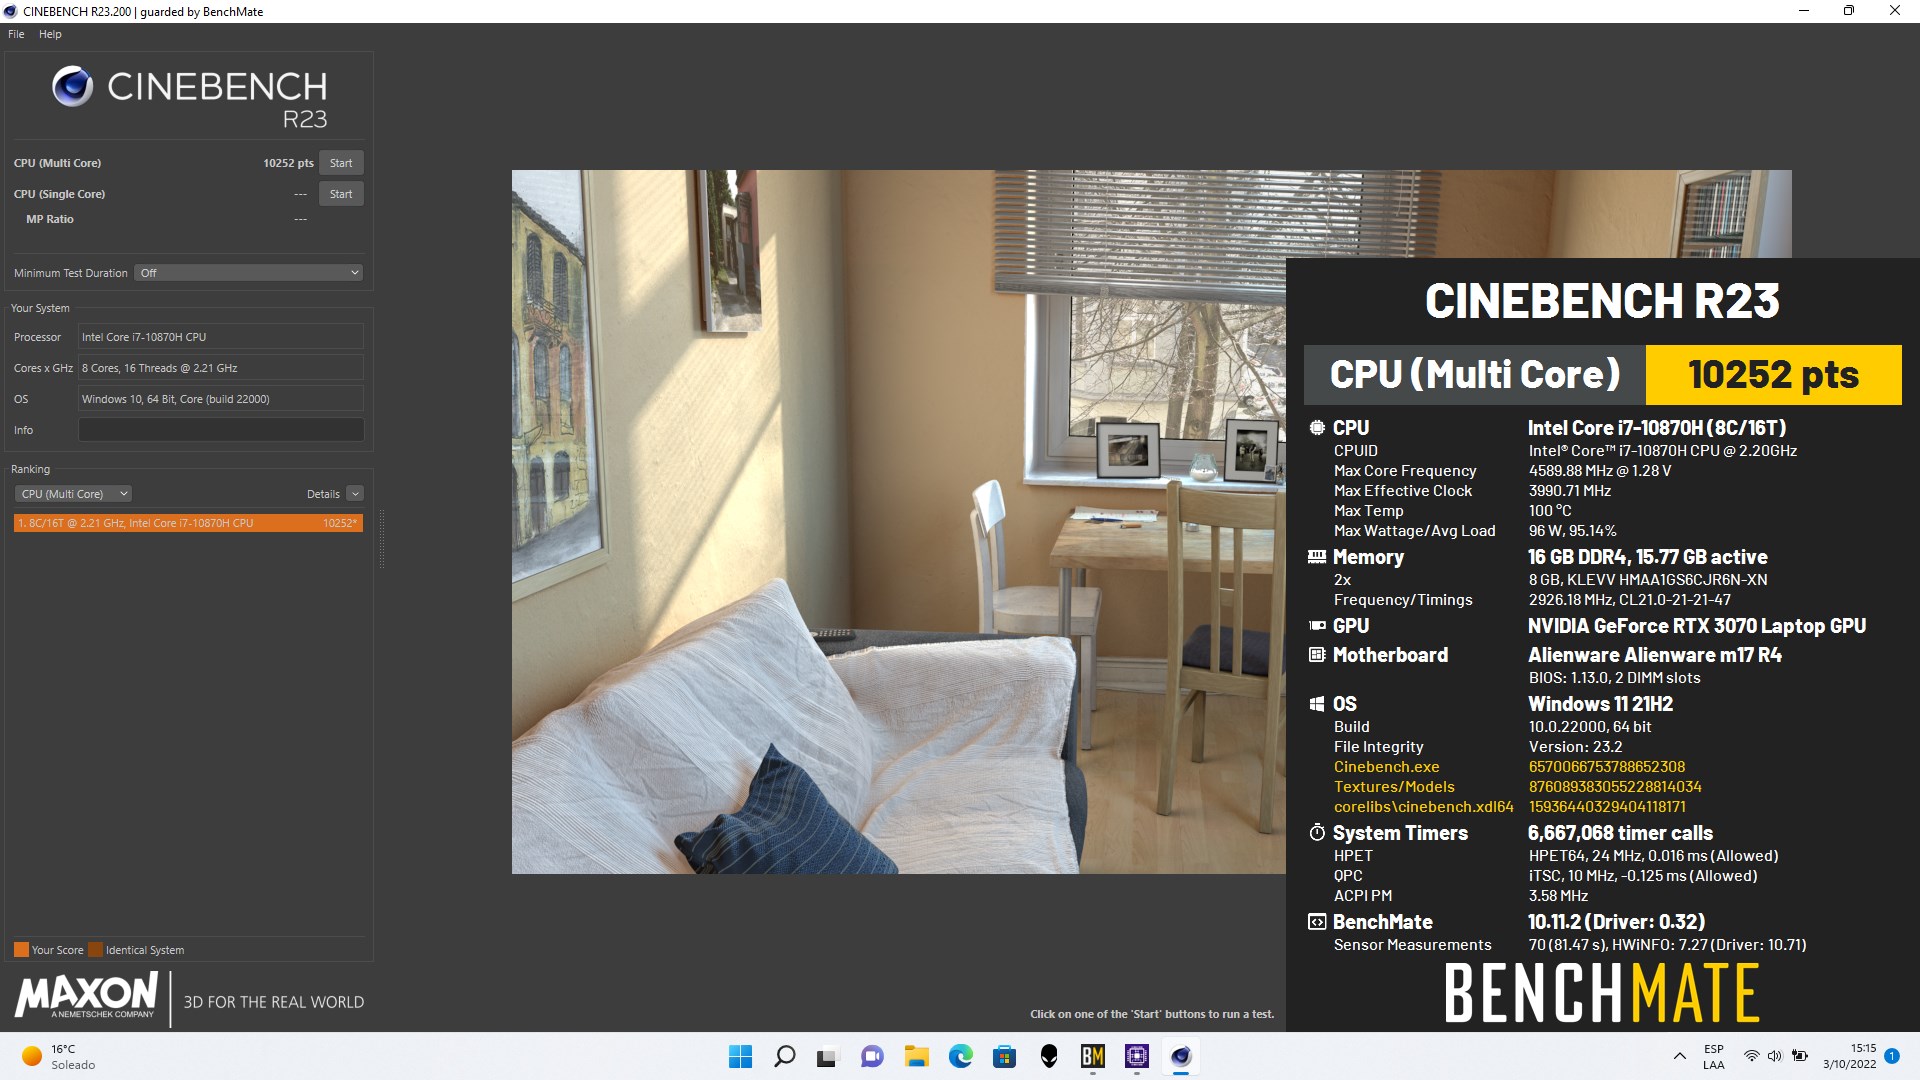Viewport: 1920px width, 1080px height.
Task: Click Alienware Alienware m17 R4 text
Action: pyautogui.click(x=1654, y=655)
